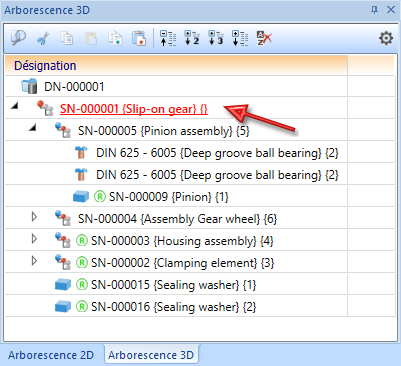Select SN-000001 {Slip-on gear} row
The width and height of the screenshot is (401, 366).
(176, 109)
